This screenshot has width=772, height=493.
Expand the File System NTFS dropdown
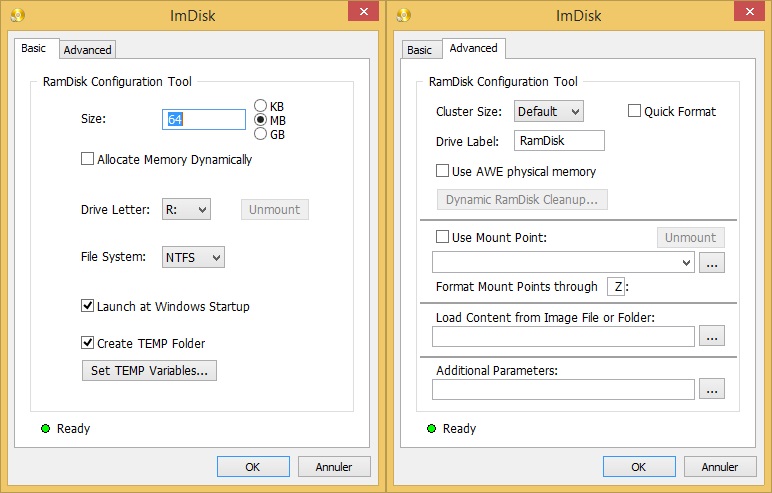point(193,258)
